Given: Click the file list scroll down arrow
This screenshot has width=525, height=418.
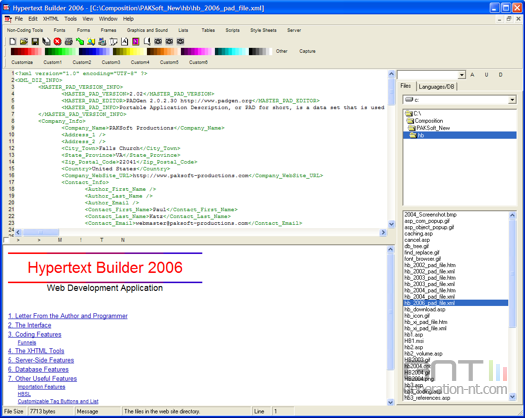Looking at the screenshot, I should click(512, 397).
